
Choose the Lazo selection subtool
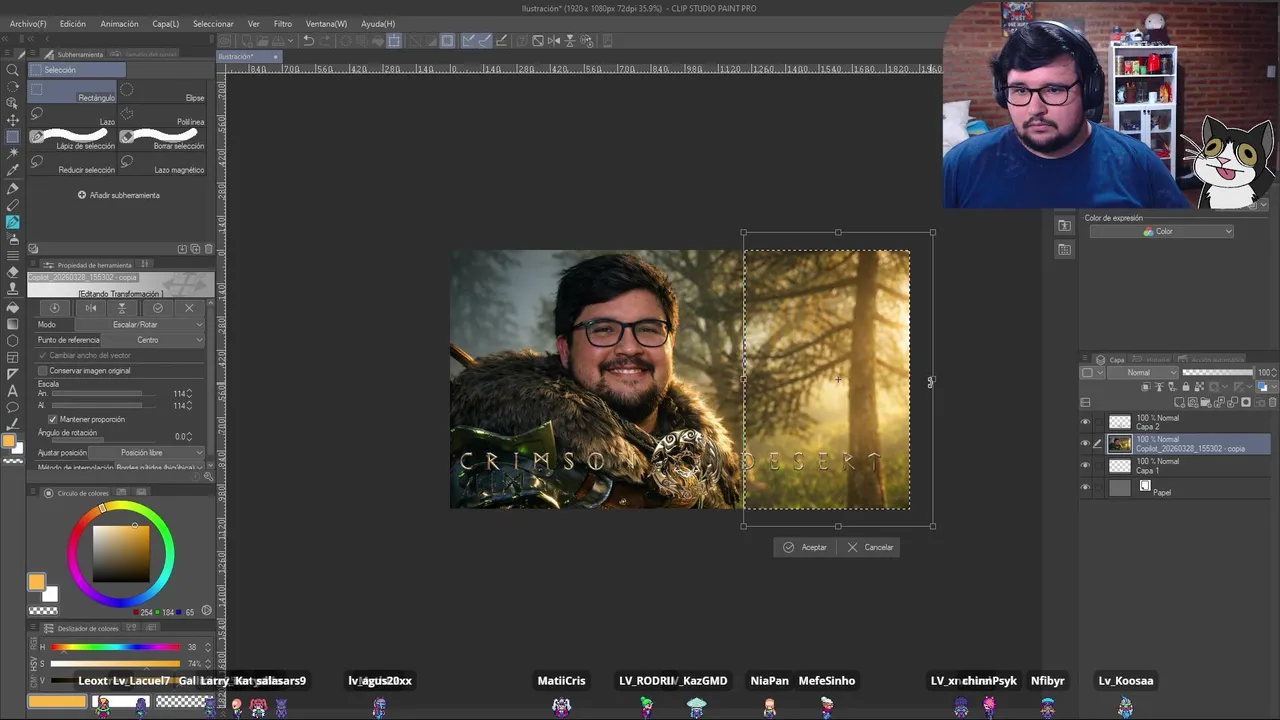(73, 116)
